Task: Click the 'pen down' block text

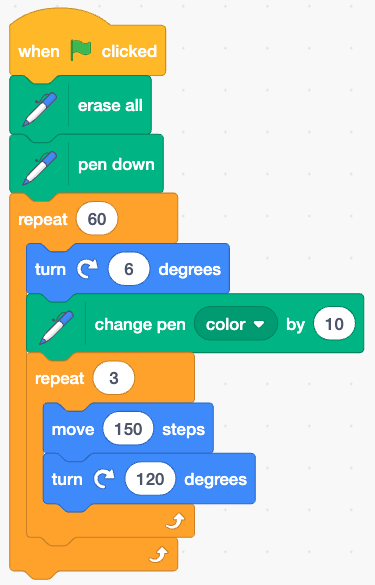Action: (116, 165)
